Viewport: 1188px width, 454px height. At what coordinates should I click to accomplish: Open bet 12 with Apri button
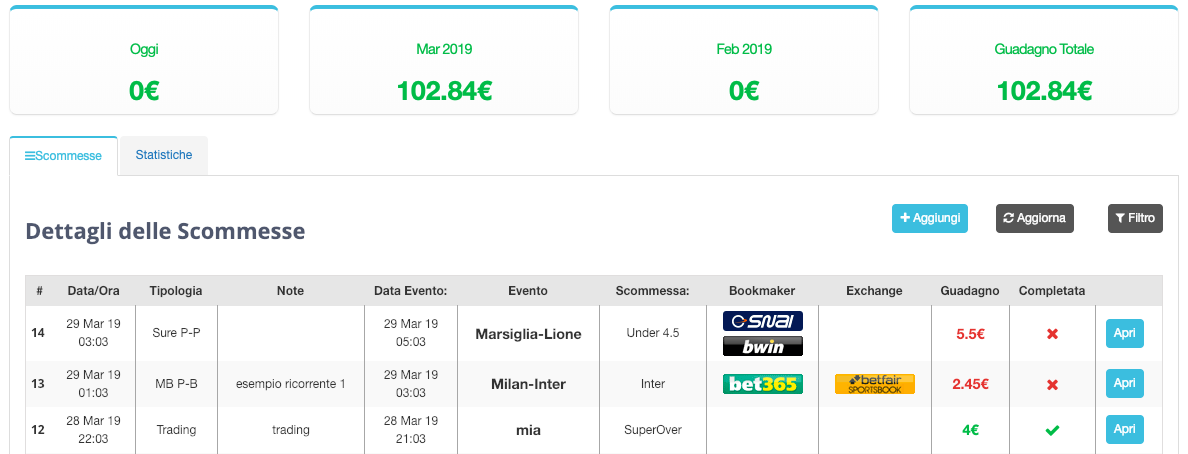pos(1124,430)
